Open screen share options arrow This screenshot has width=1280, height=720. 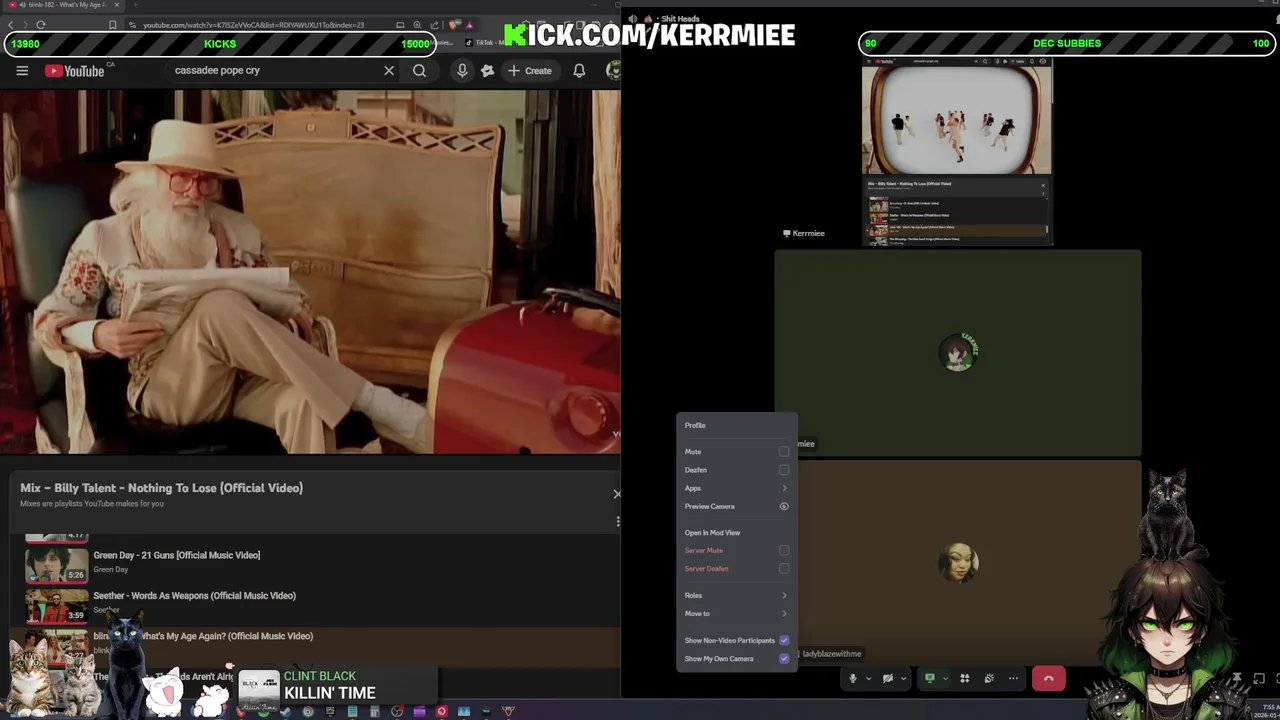tap(945, 678)
